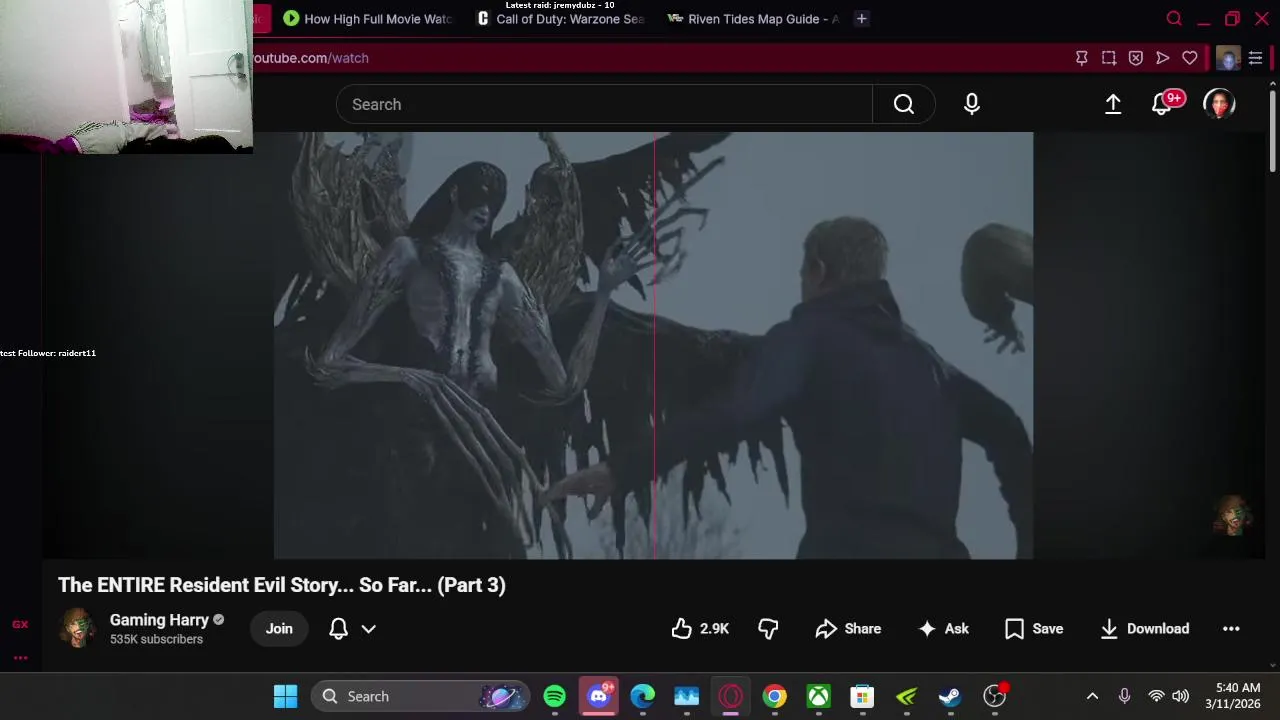Open Spotify from taskbar
The image size is (1280, 720).
pos(554,696)
